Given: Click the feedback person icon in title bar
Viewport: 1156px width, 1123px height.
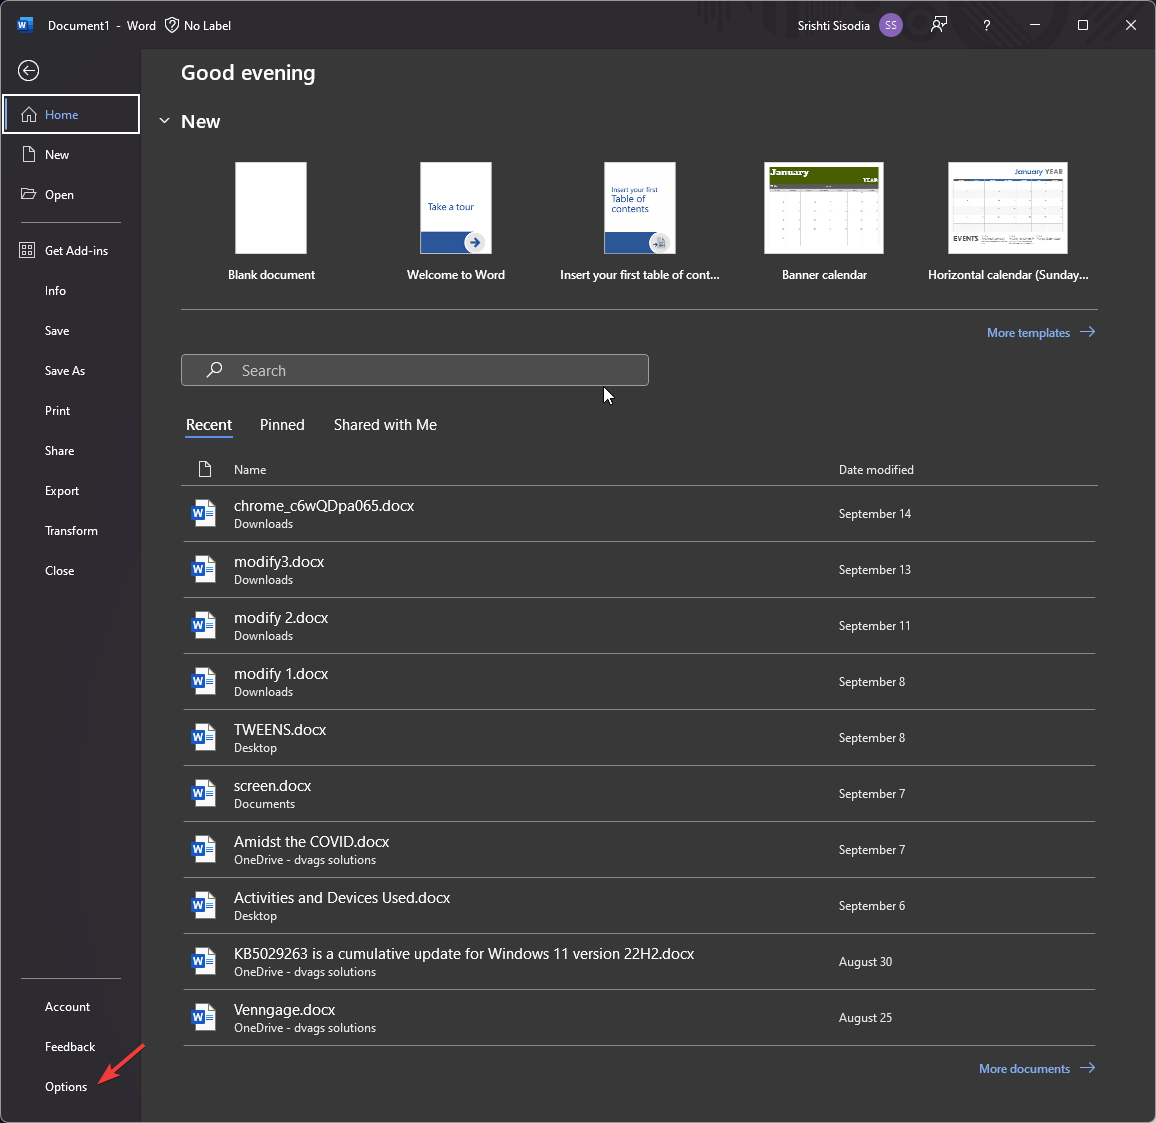Looking at the screenshot, I should 938,25.
